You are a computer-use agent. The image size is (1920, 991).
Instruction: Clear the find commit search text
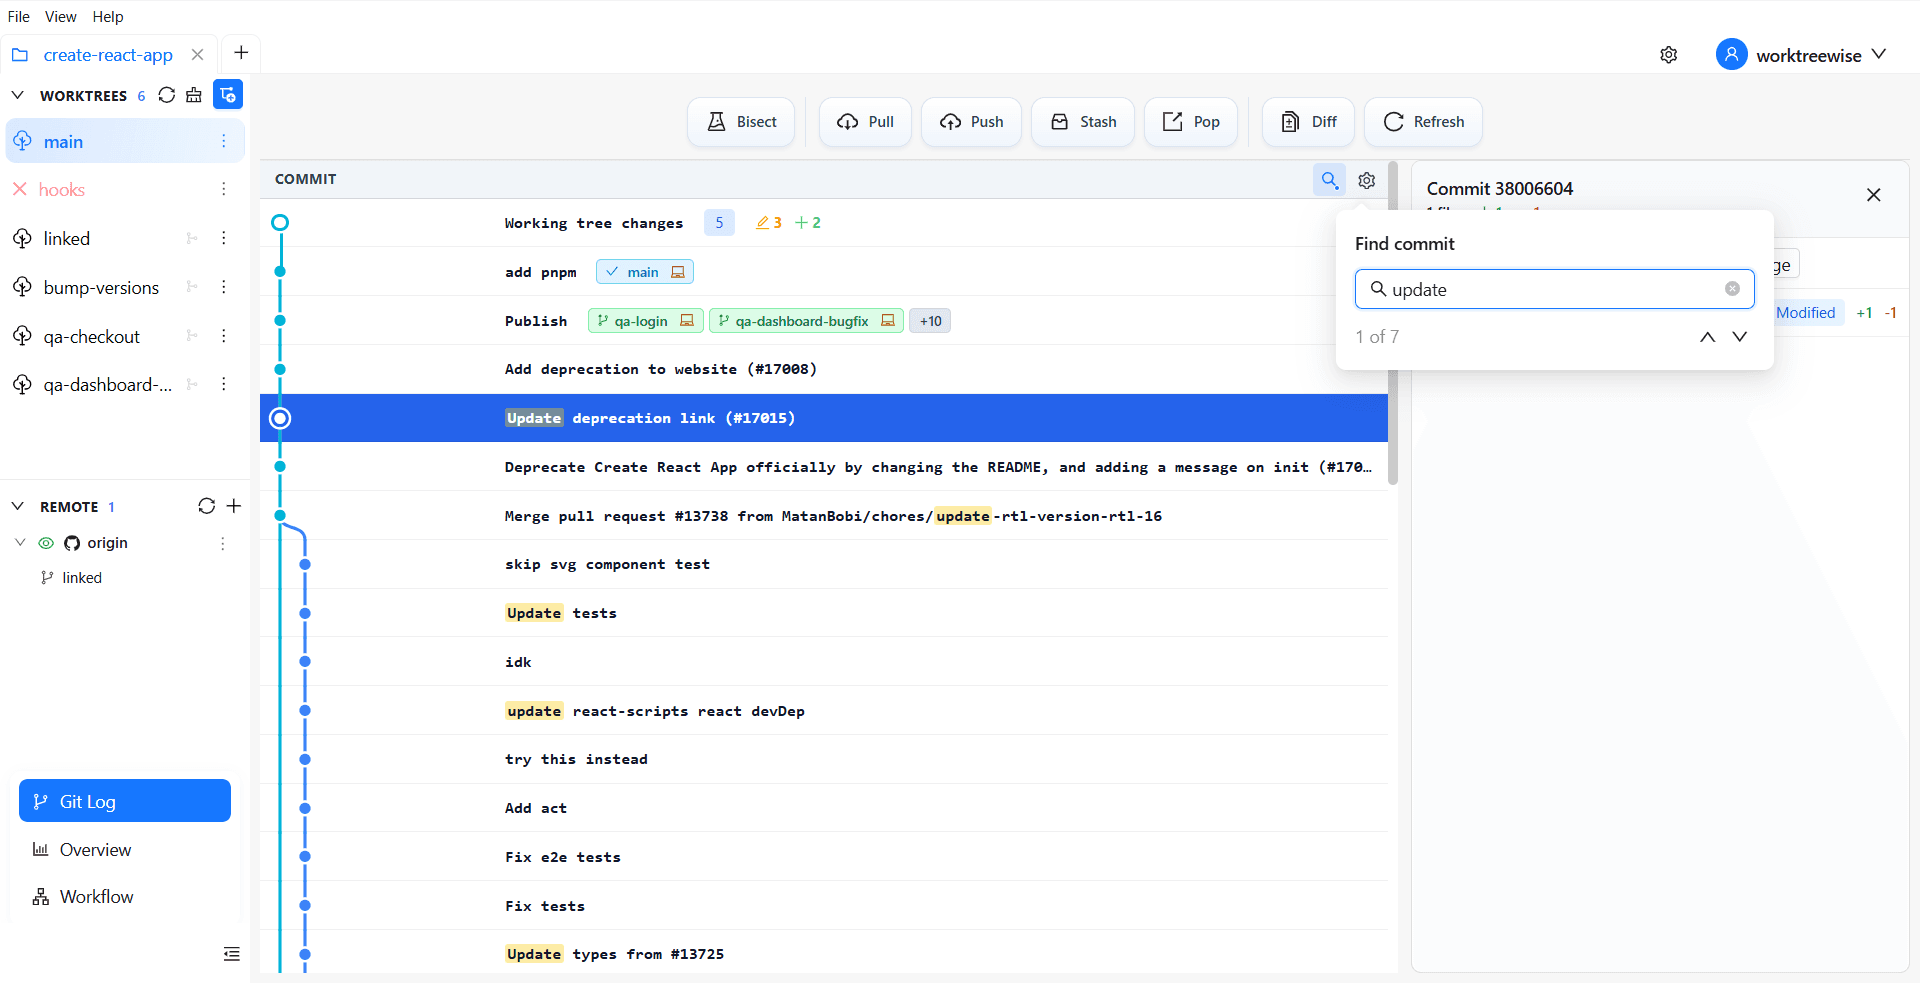[1732, 289]
